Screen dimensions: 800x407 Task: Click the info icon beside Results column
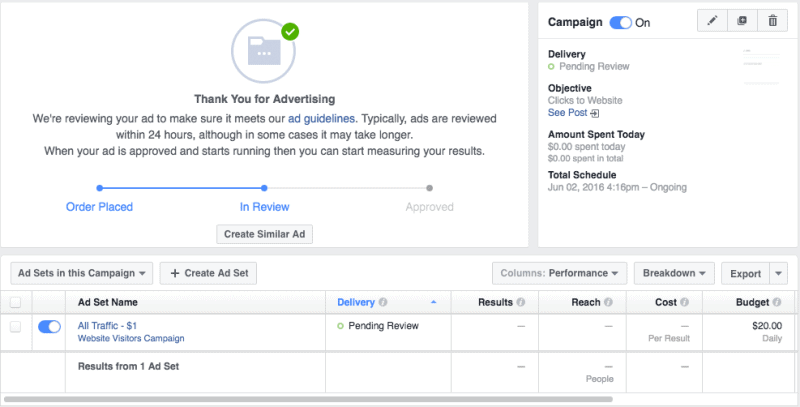click(x=522, y=302)
